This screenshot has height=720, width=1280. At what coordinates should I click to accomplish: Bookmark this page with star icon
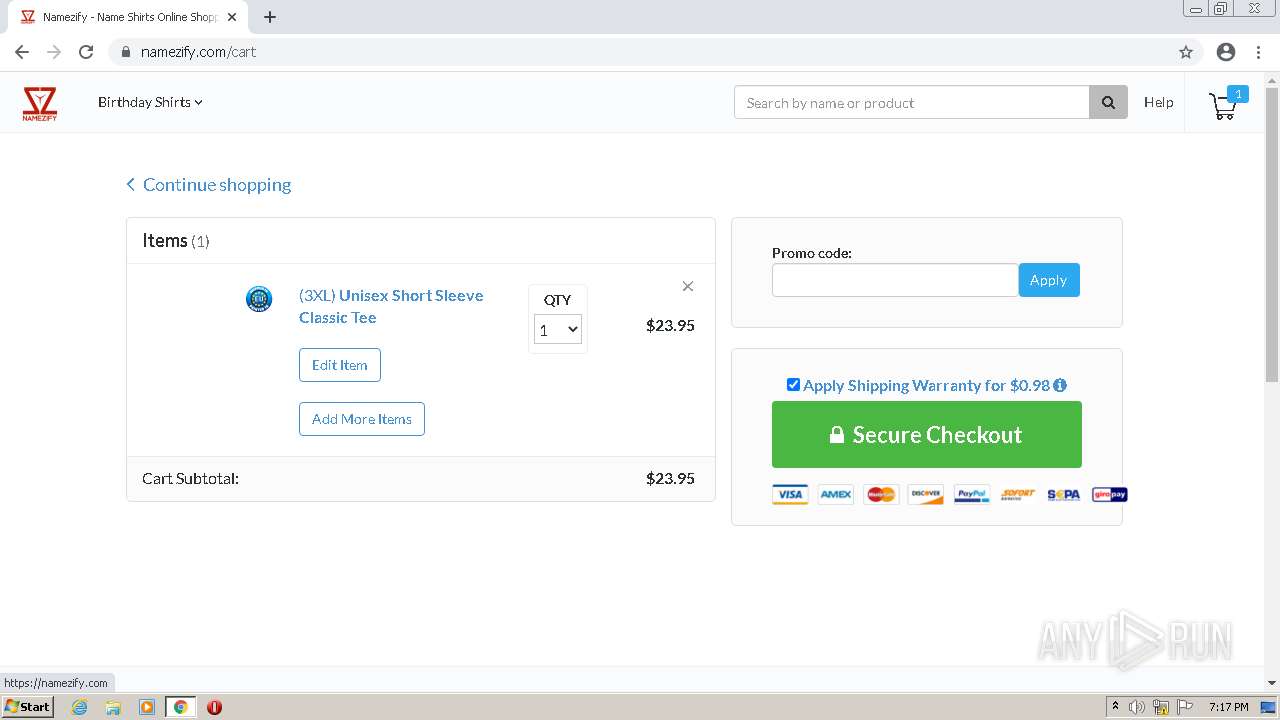click(x=1186, y=52)
